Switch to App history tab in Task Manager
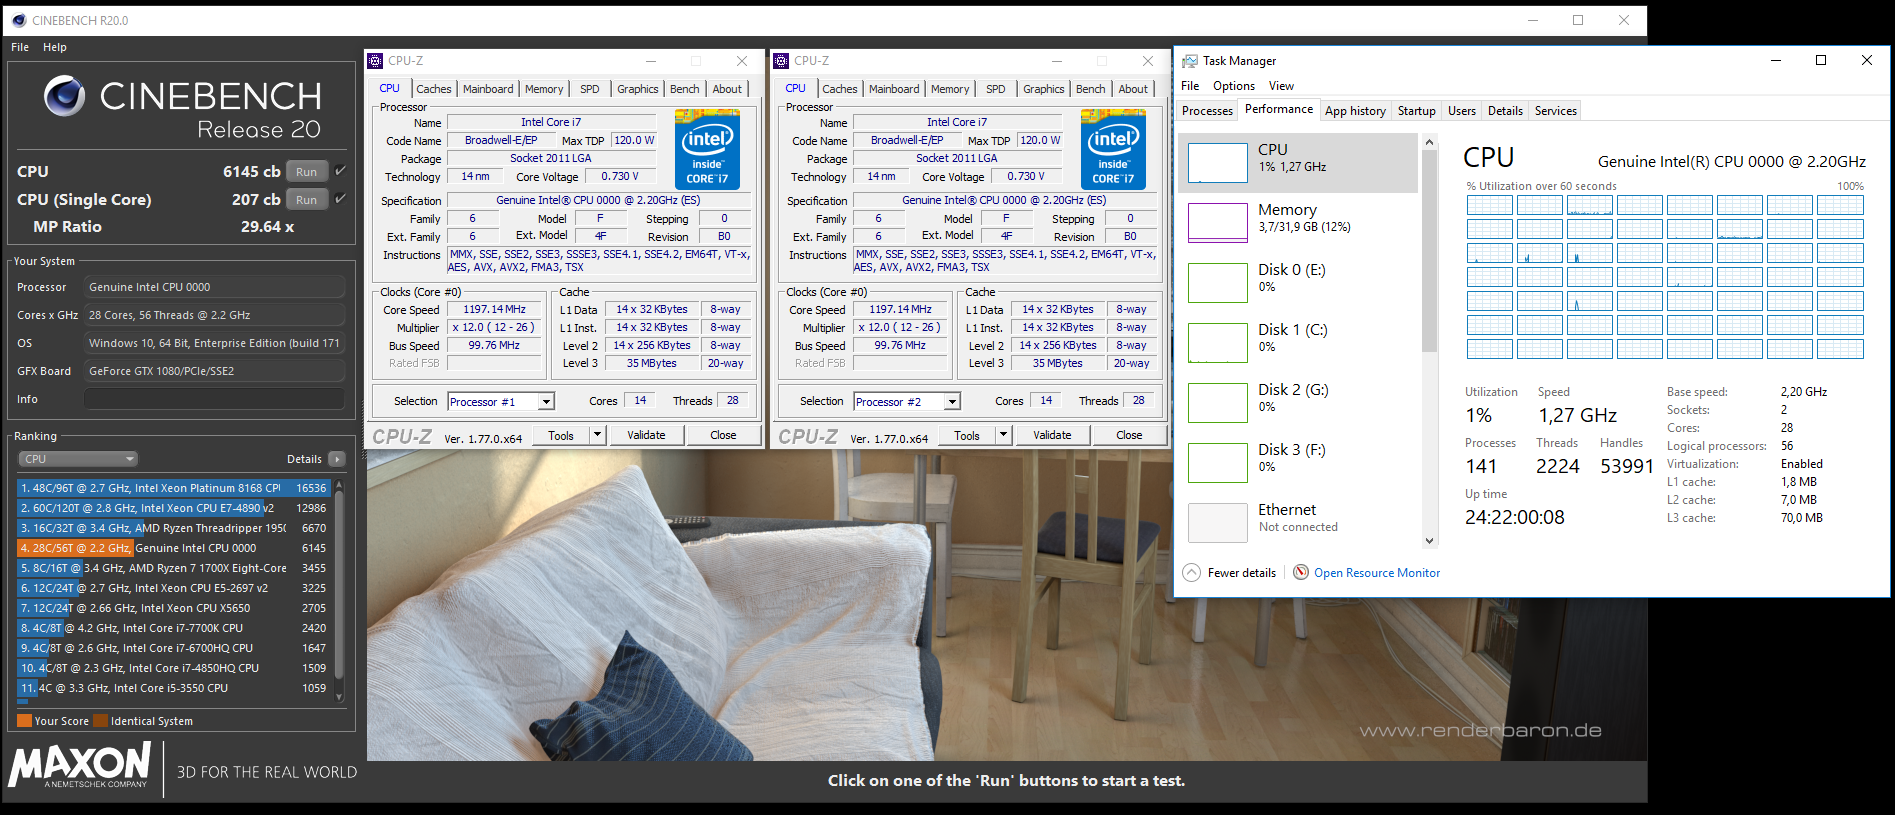 (1355, 111)
